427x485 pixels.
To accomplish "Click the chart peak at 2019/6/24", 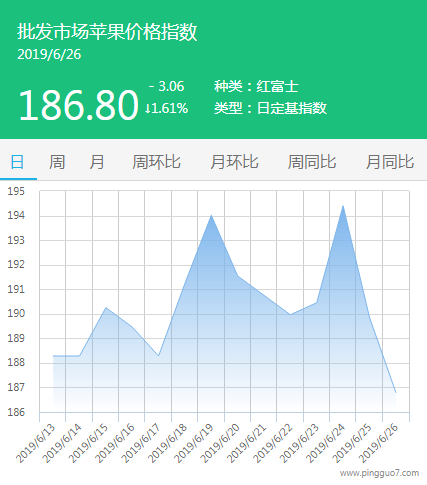I will (x=343, y=206).
